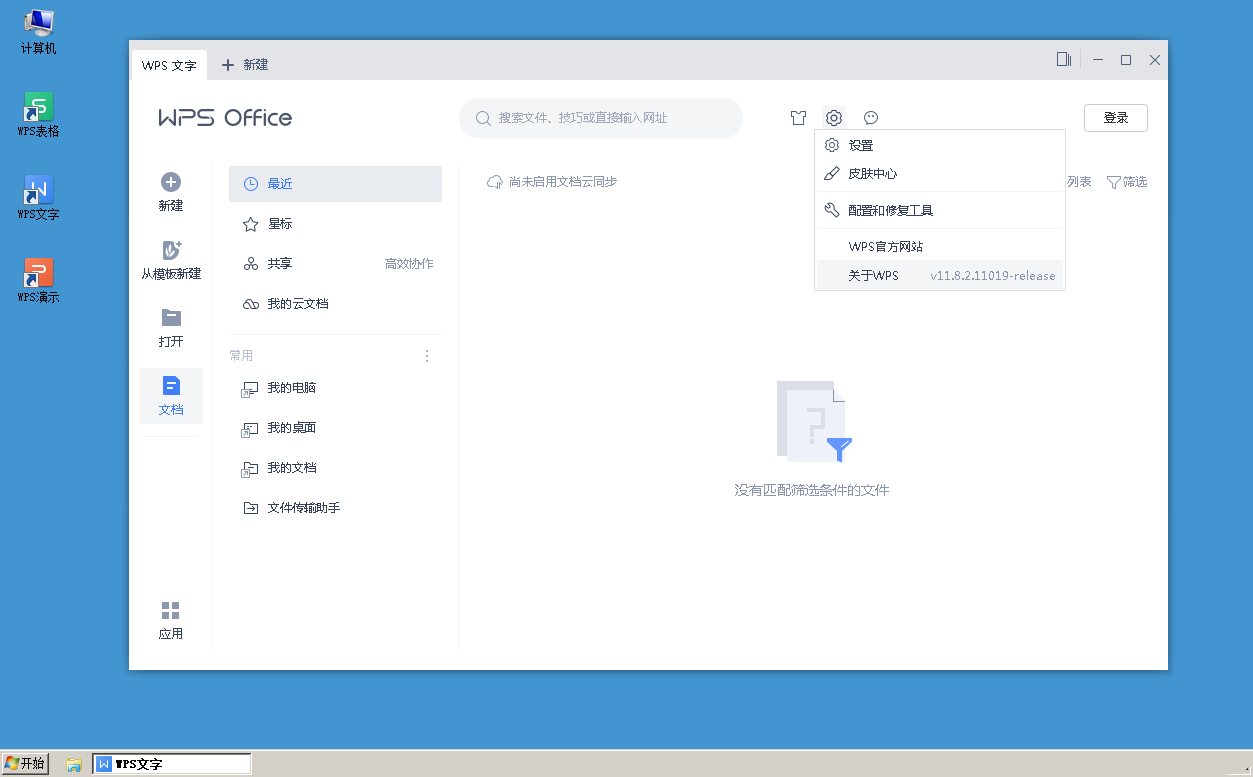
Task: Open 文件传输助手 entry
Action: tap(335, 508)
